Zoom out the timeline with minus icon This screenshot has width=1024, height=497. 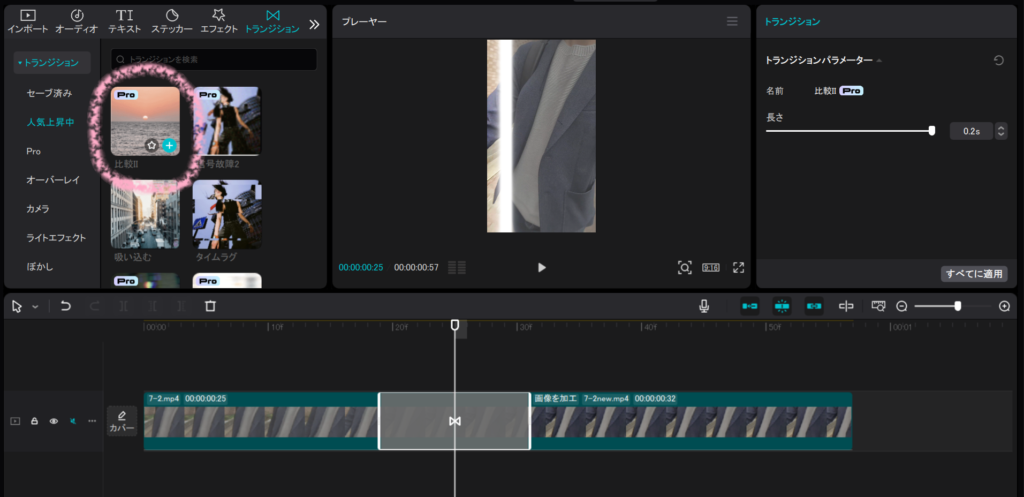902,306
